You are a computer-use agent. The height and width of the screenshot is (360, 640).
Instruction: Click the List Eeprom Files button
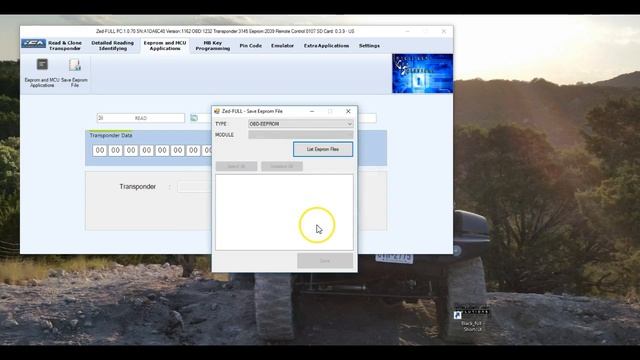tap(323, 149)
